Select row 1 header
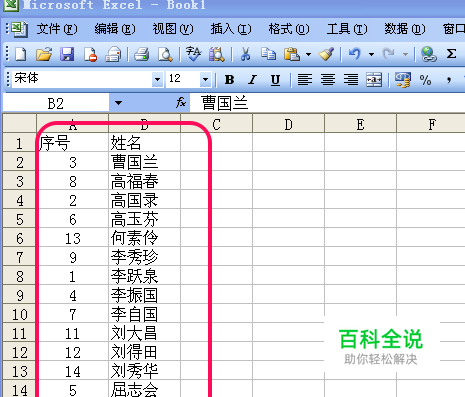 (x=19, y=143)
